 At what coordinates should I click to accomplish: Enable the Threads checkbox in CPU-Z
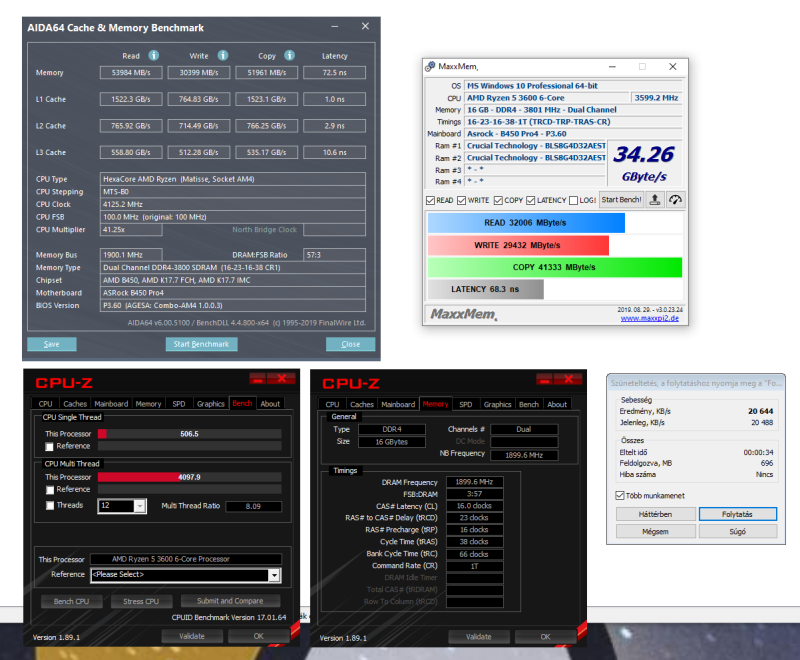pyautogui.click(x=49, y=505)
